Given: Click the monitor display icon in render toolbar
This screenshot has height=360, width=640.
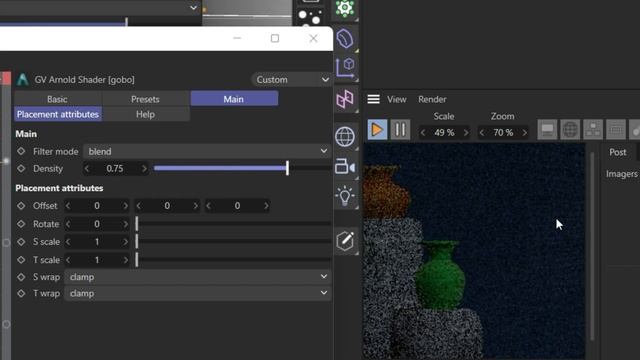Looking at the screenshot, I should point(547,130).
